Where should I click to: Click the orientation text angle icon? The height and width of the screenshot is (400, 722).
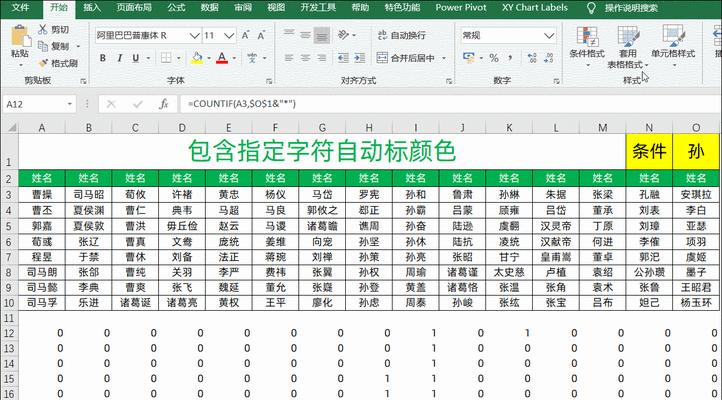click(344, 35)
